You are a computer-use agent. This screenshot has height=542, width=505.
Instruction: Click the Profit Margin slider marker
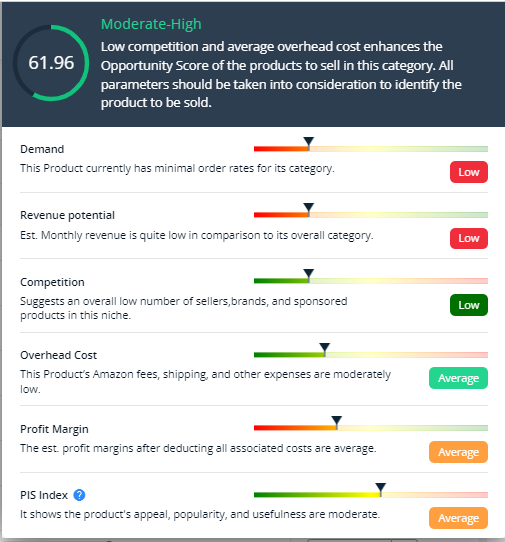coord(336,422)
